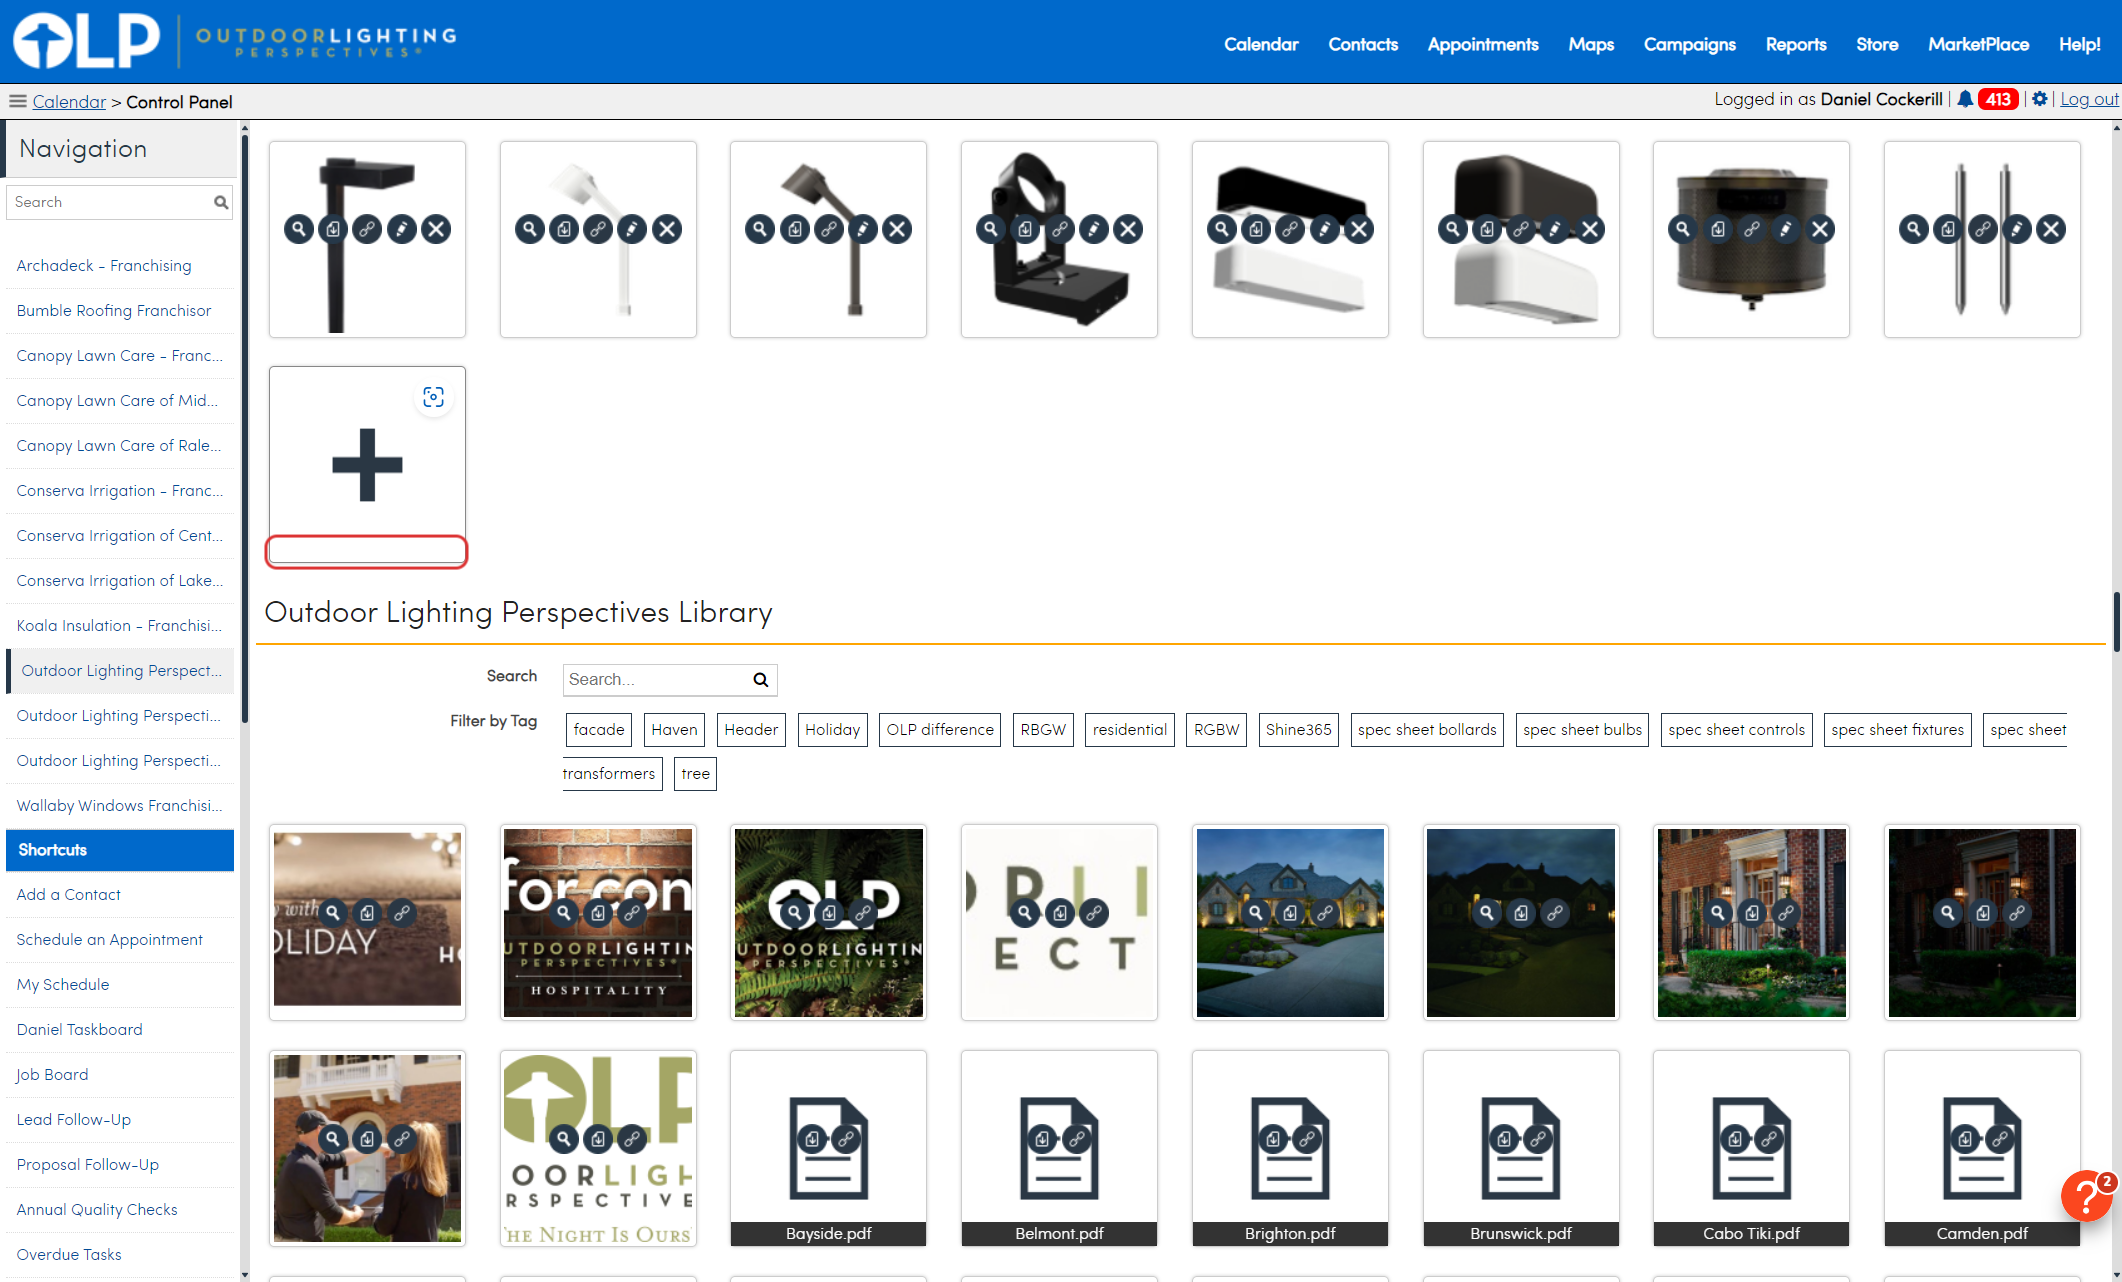Copy link for the bronze spotlight
The height and width of the screenshot is (1282, 2122).
point(829,229)
